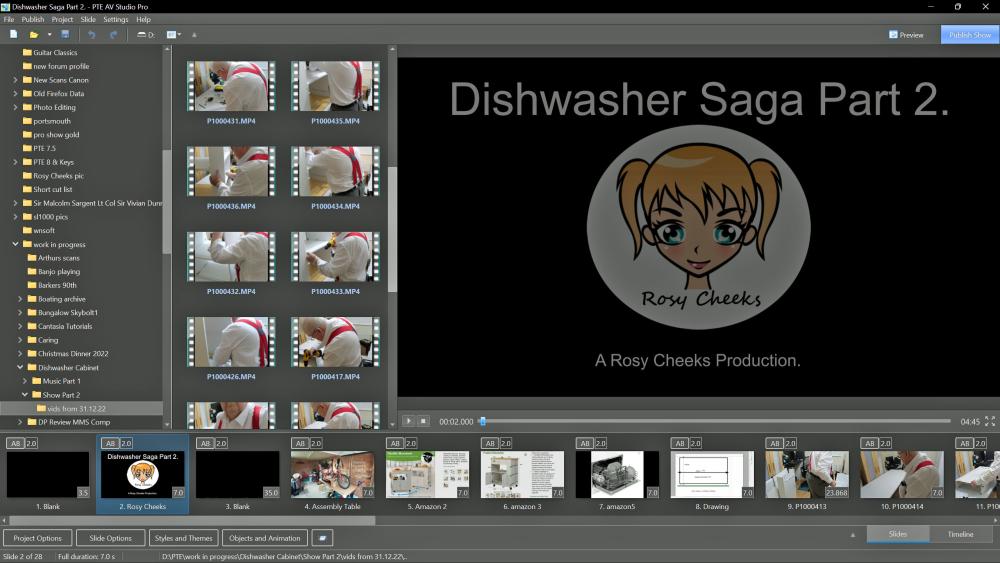Expand the Music Part 1 folder

pos(25,381)
